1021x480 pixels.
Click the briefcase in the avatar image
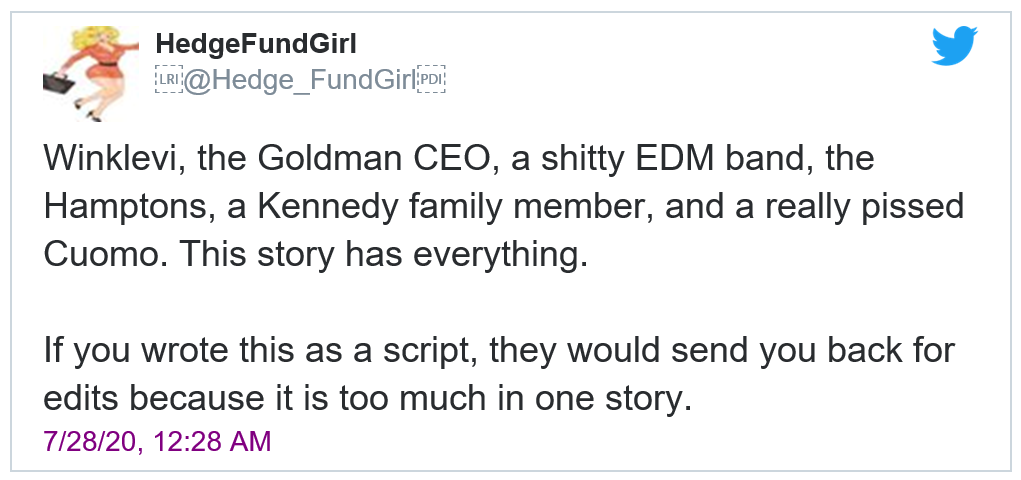point(59,83)
